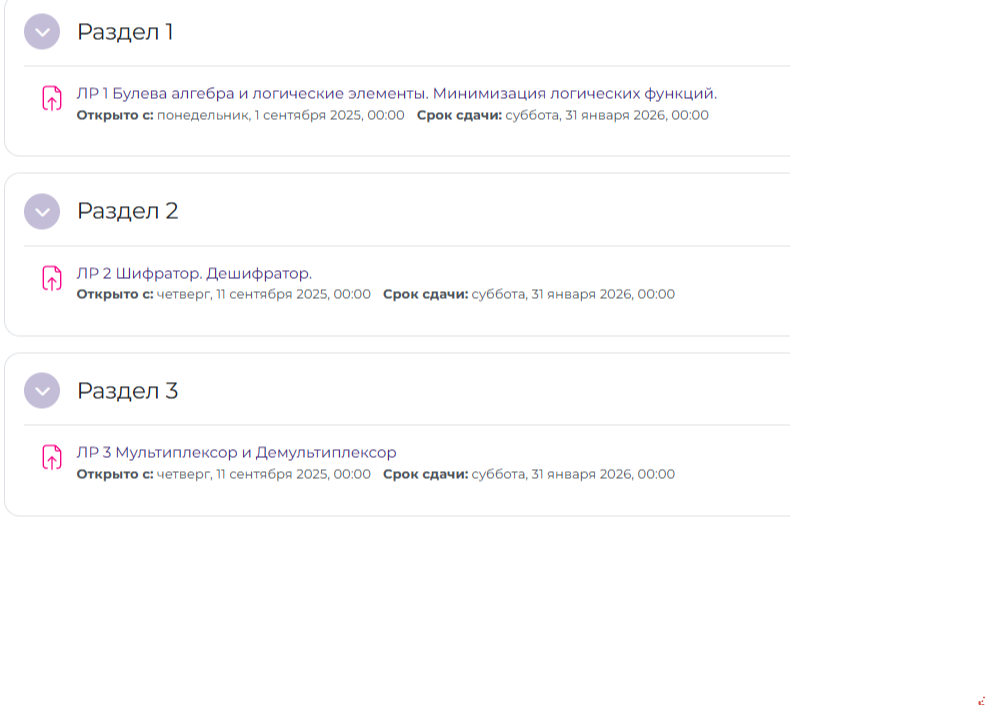The image size is (985, 705).
Task: Toggle the Раздел 3 section chevron
Action: point(42,391)
